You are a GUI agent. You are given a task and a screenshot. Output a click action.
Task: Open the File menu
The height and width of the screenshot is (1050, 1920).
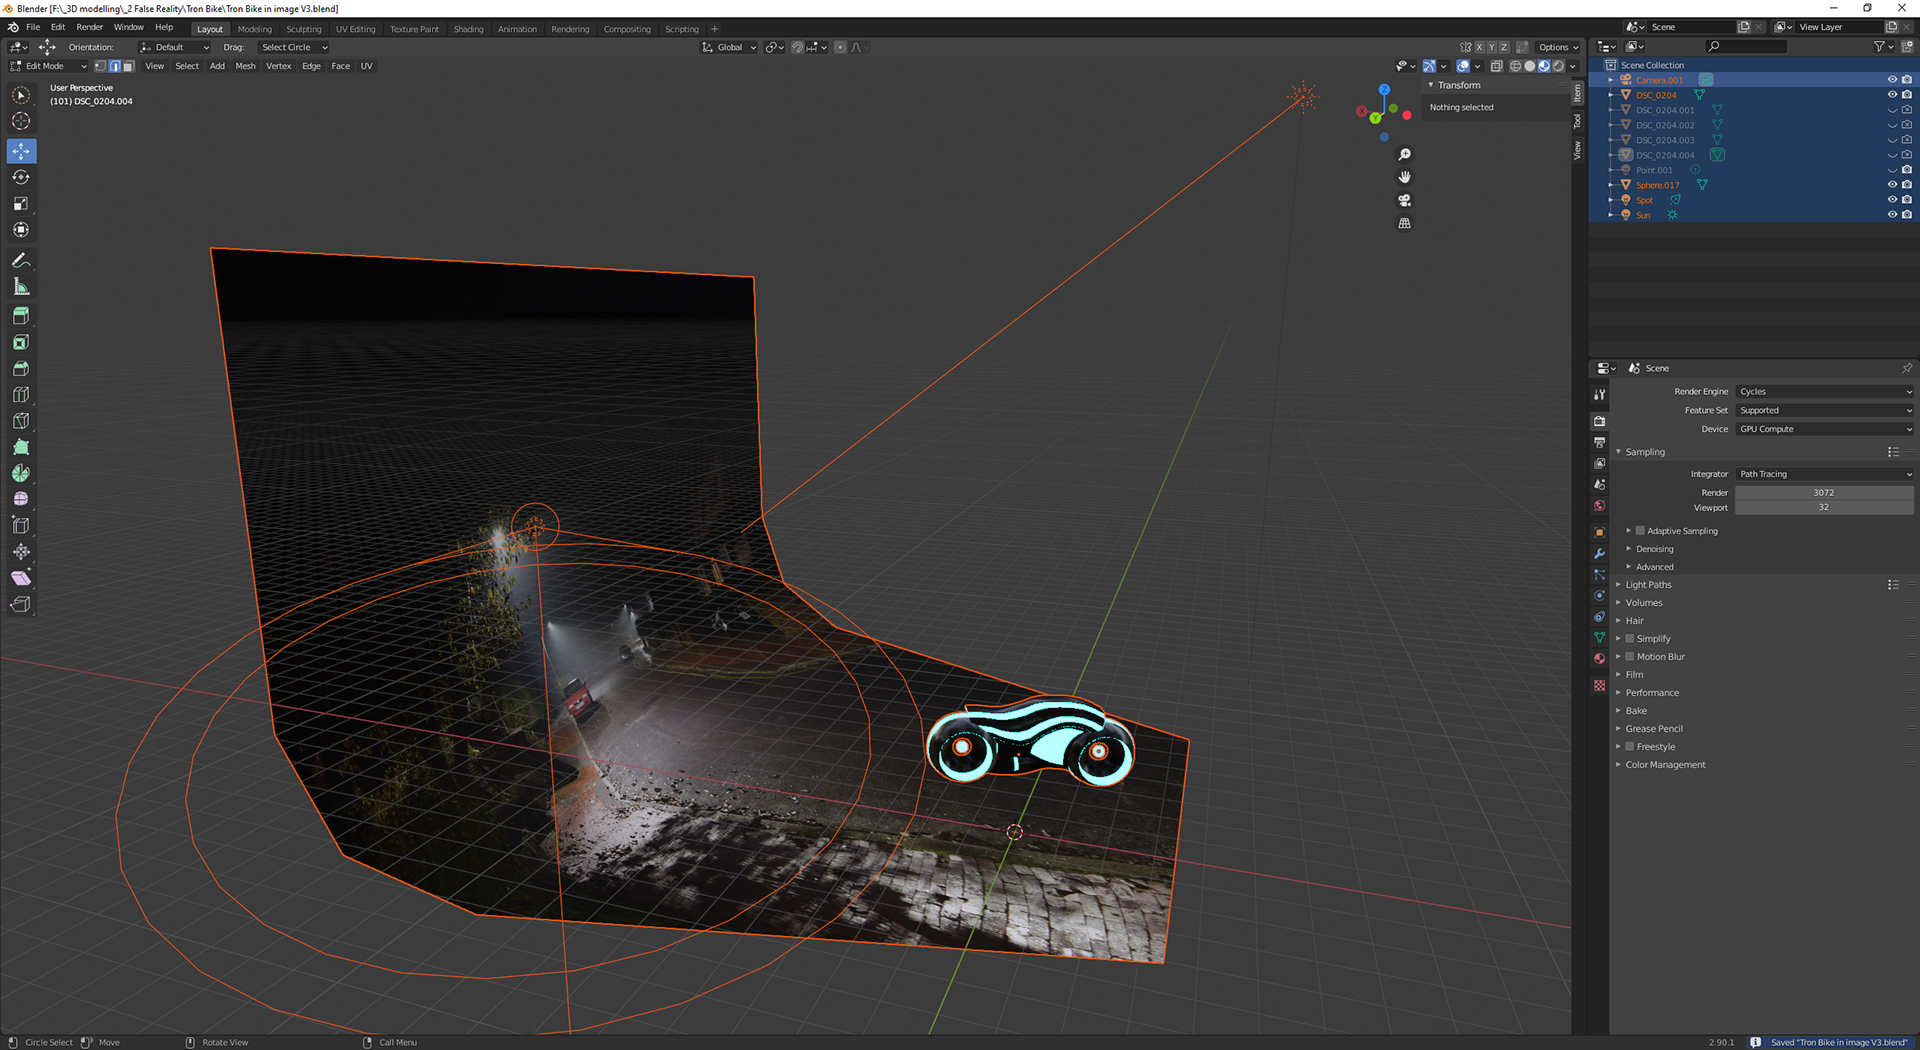33,27
